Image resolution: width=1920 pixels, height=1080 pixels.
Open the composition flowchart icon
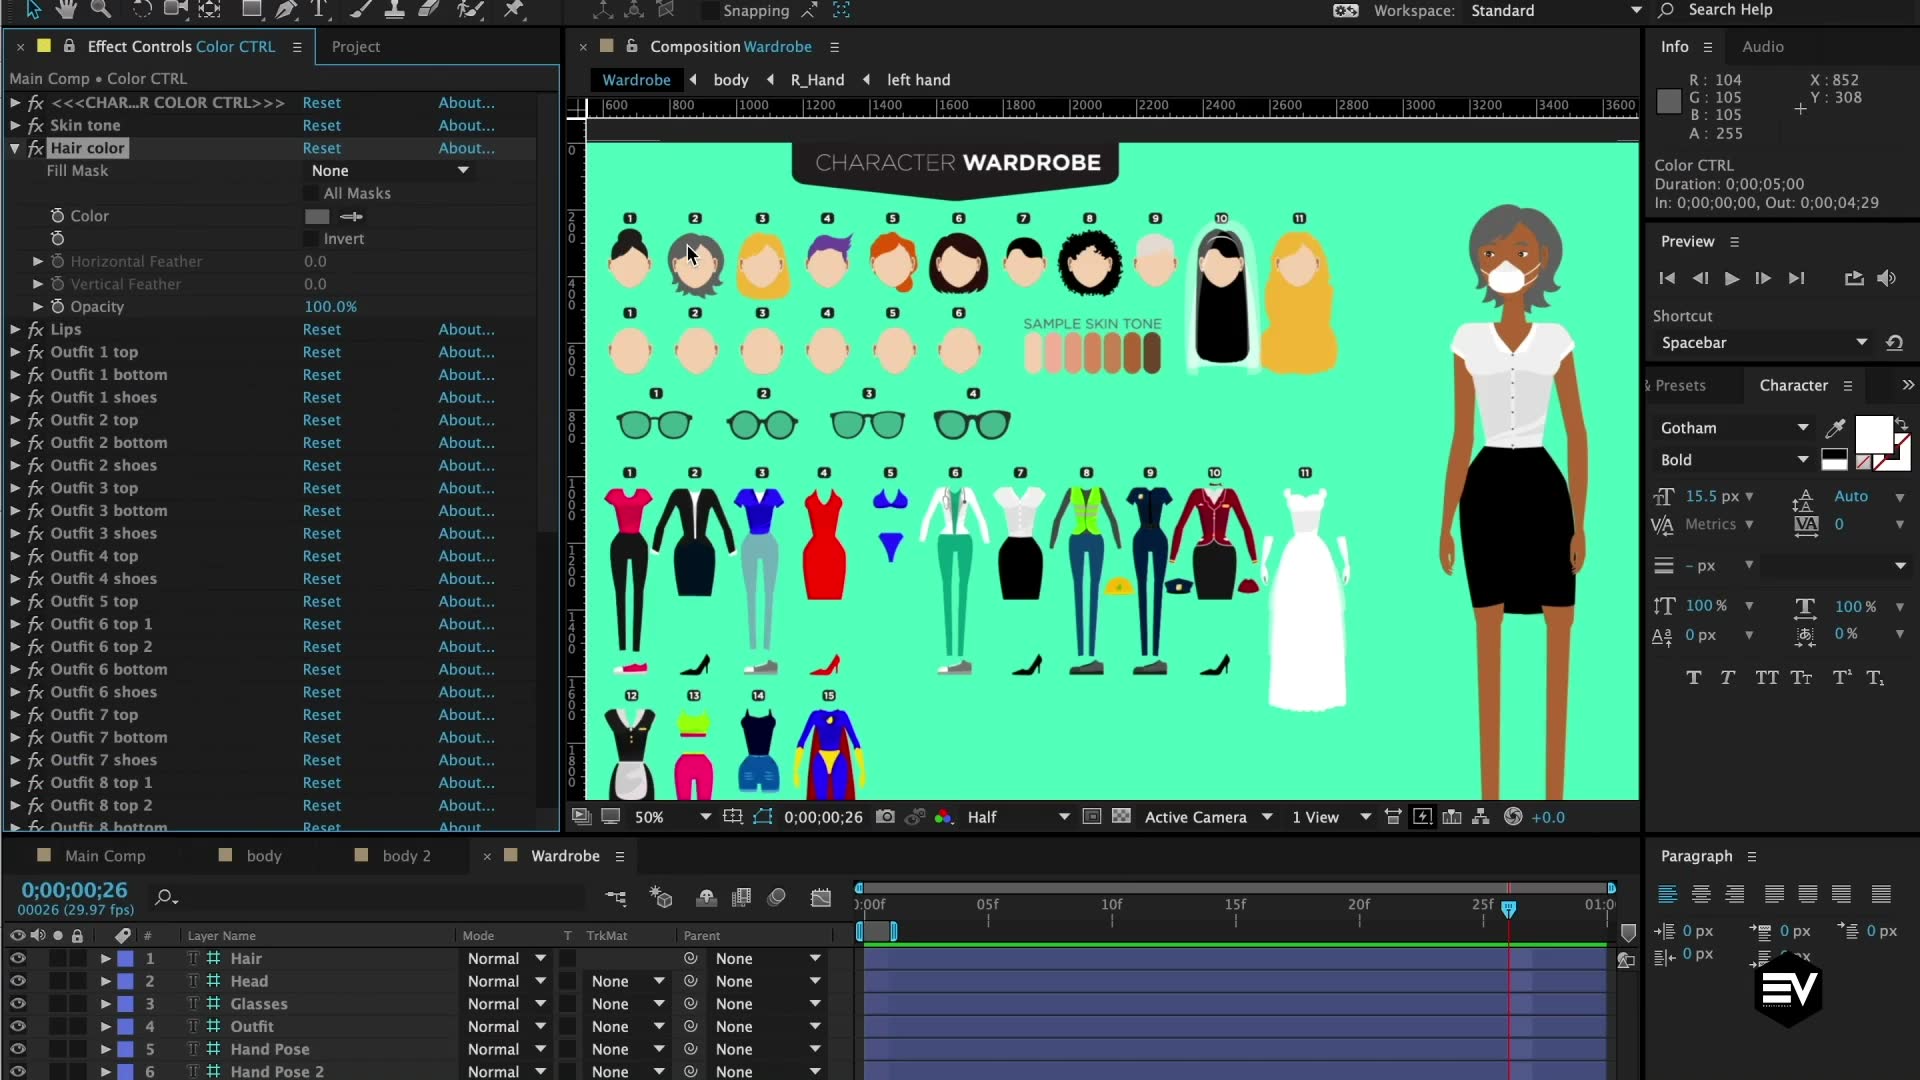pyautogui.click(x=1481, y=817)
